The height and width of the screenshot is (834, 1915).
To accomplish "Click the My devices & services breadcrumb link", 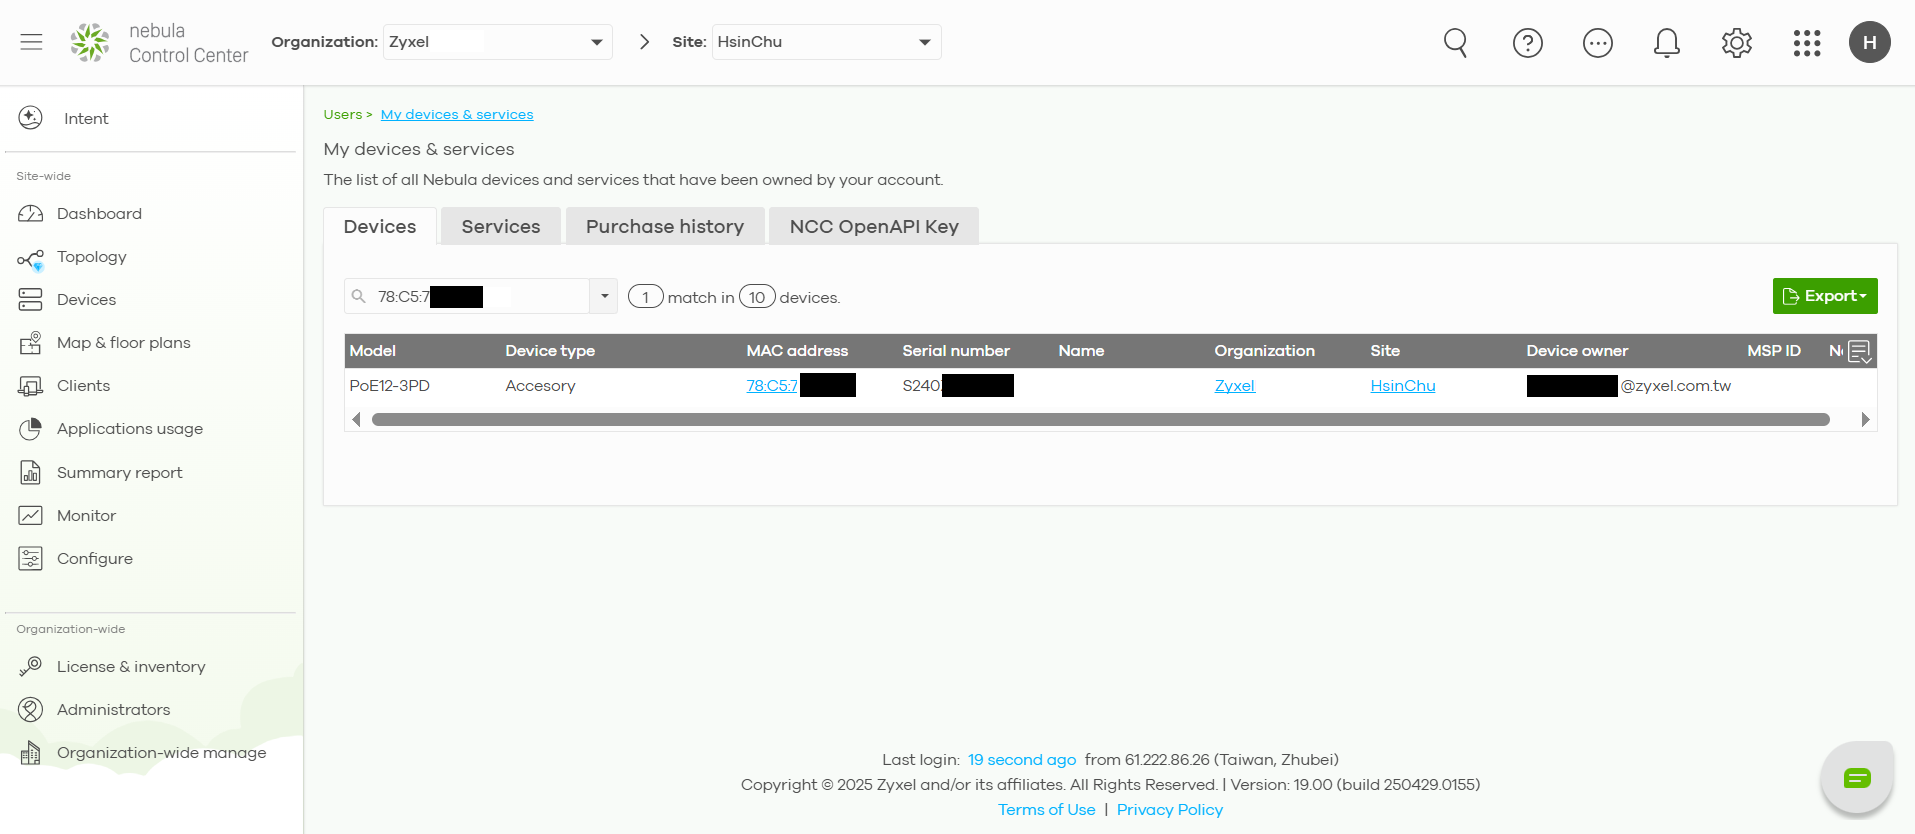I will click(457, 115).
